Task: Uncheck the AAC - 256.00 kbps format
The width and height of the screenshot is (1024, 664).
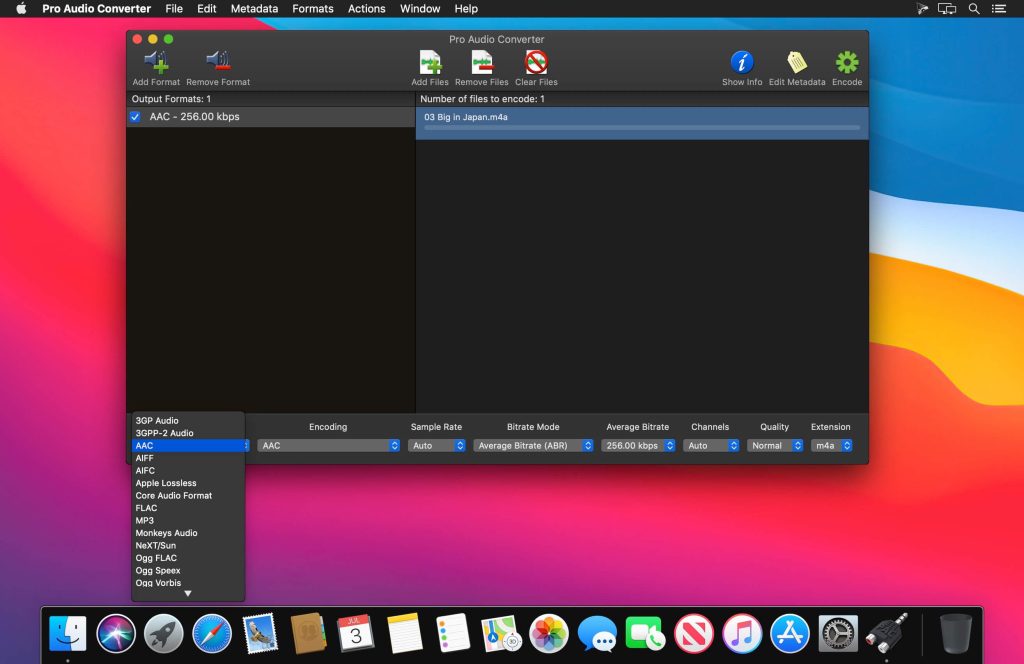Action: click(x=137, y=116)
